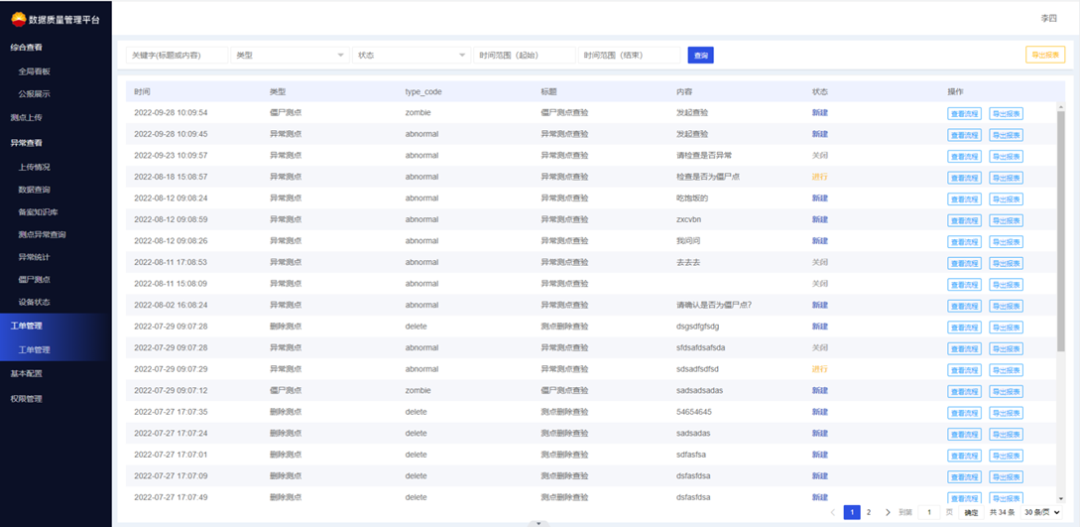Collapse the bottom panel handle arrow
The height and width of the screenshot is (527, 1080).
(538, 523)
